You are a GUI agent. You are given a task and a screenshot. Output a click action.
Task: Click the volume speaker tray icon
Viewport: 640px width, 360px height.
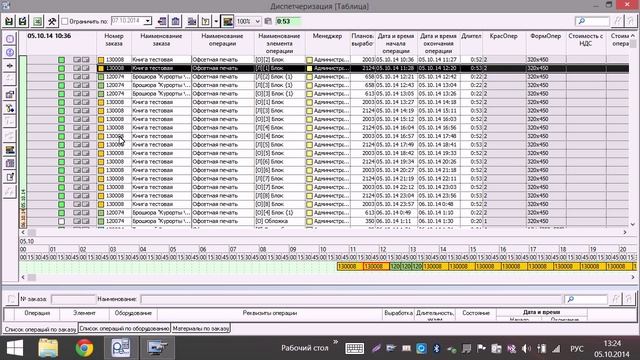click(x=526, y=349)
